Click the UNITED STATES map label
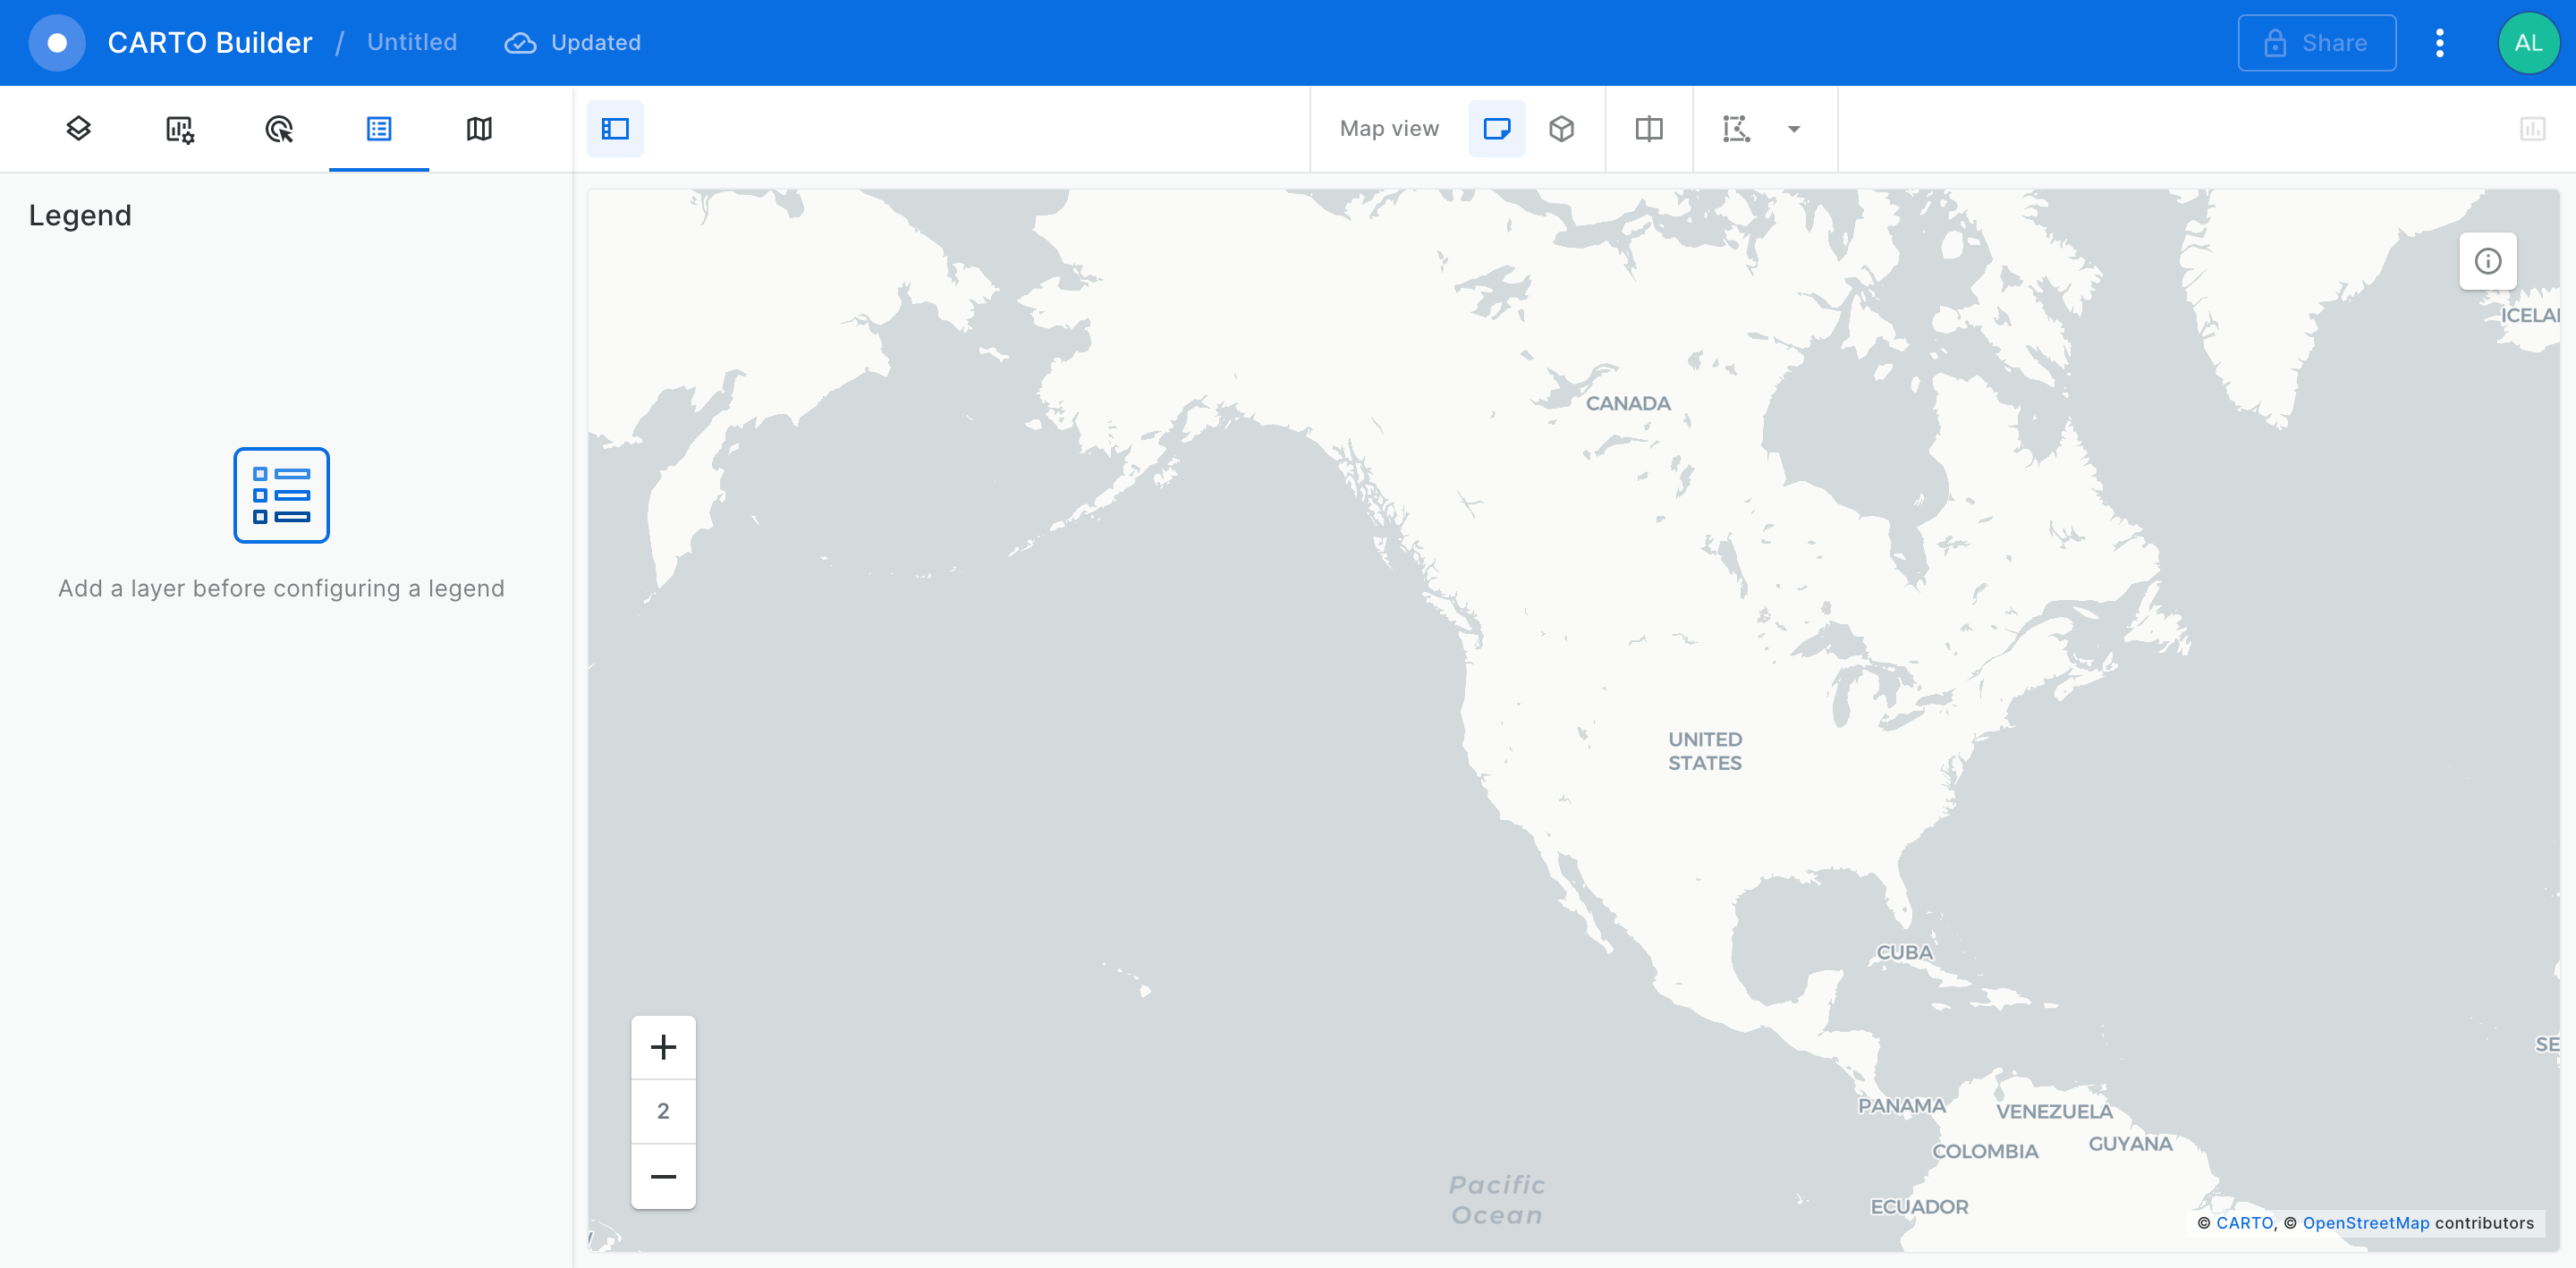The image size is (2576, 1268). pos(1705,751)
